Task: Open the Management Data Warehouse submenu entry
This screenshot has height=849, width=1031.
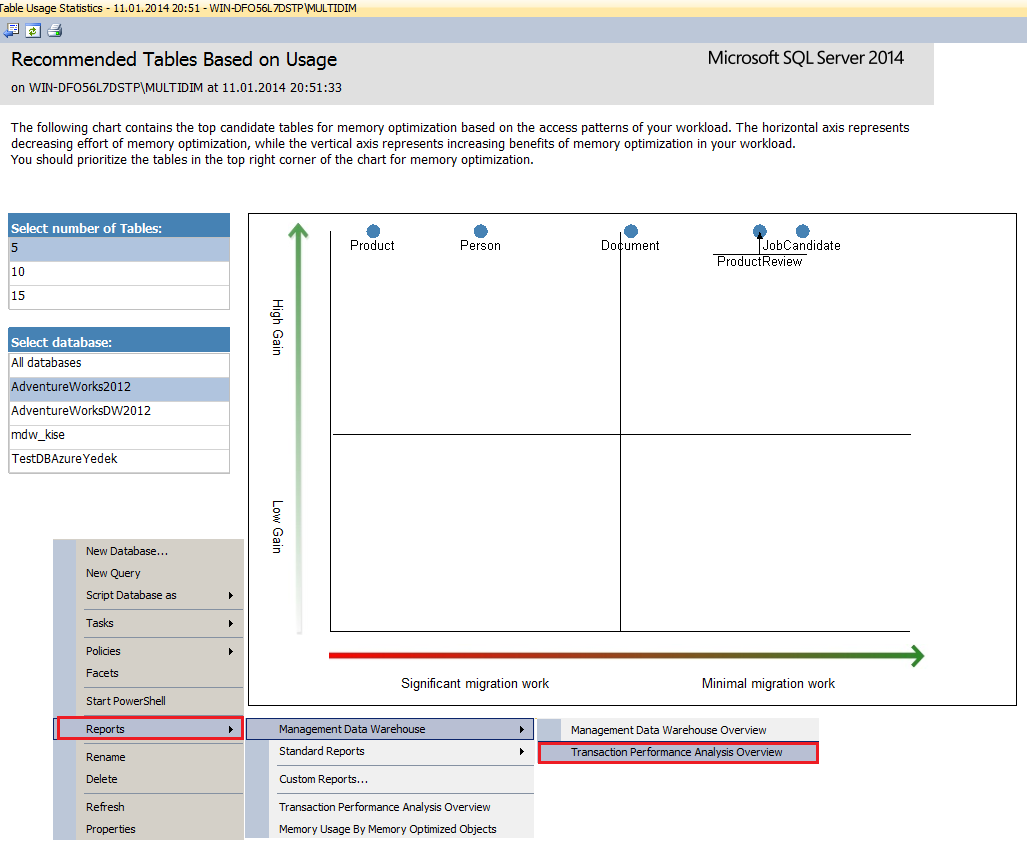Action: [390, 729]
